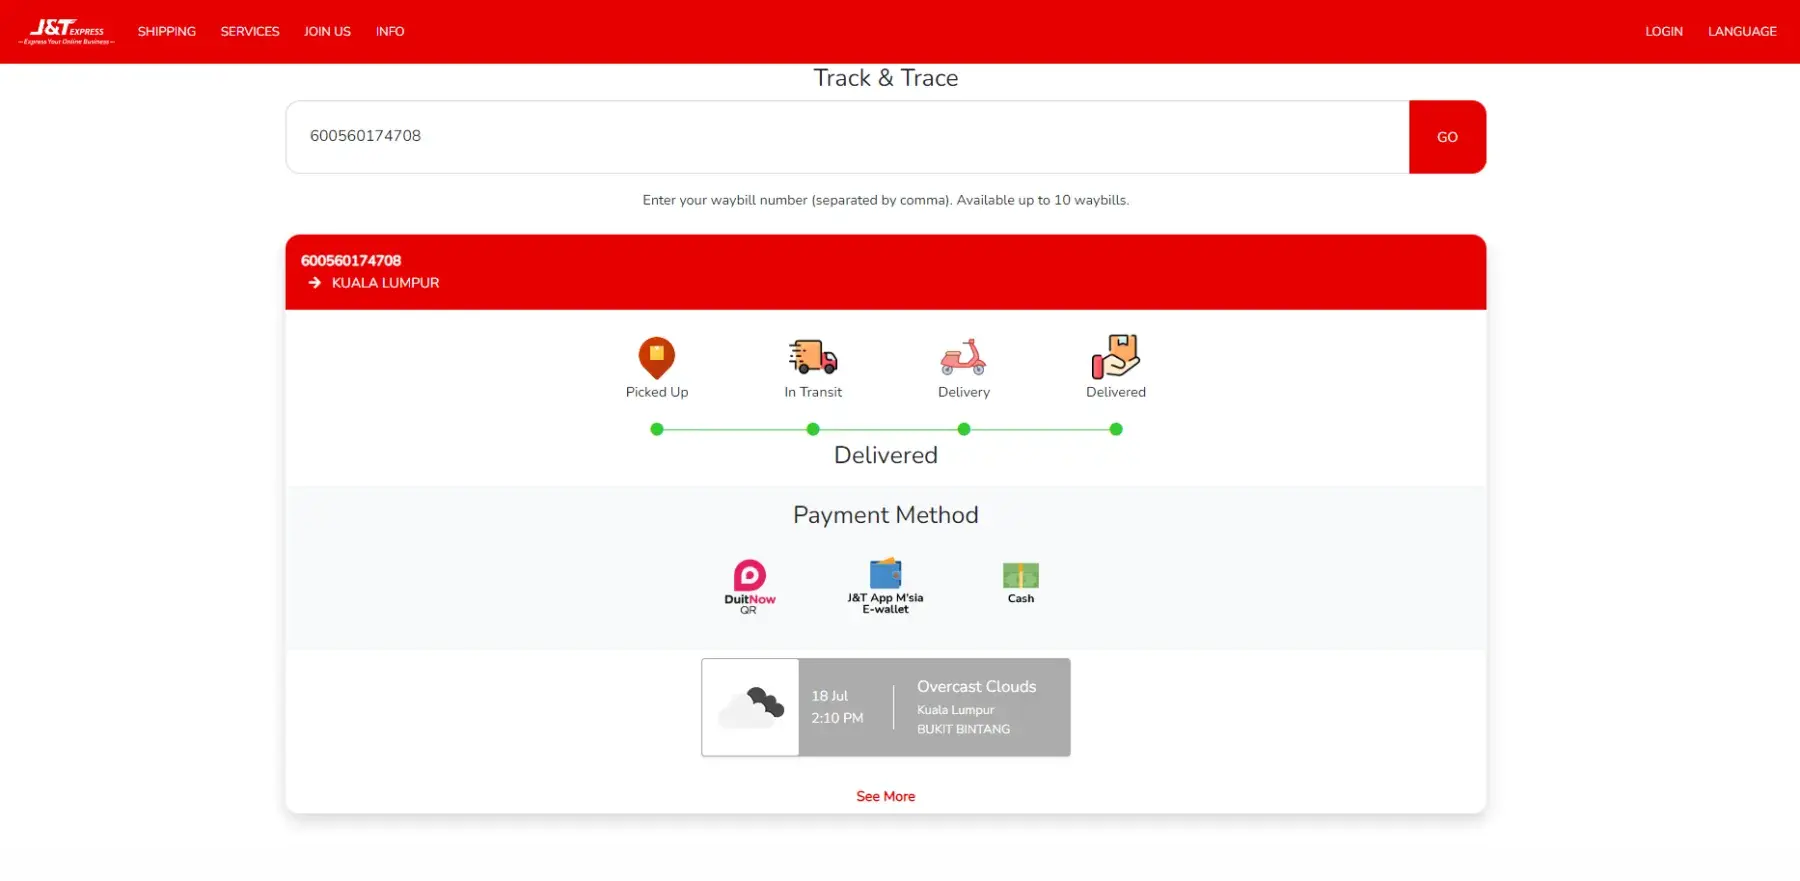Image resolution: width=1800 pixels, height=881 pixels.
Task: Click the Picked Up location pin icon
Action: pos(657,357)
